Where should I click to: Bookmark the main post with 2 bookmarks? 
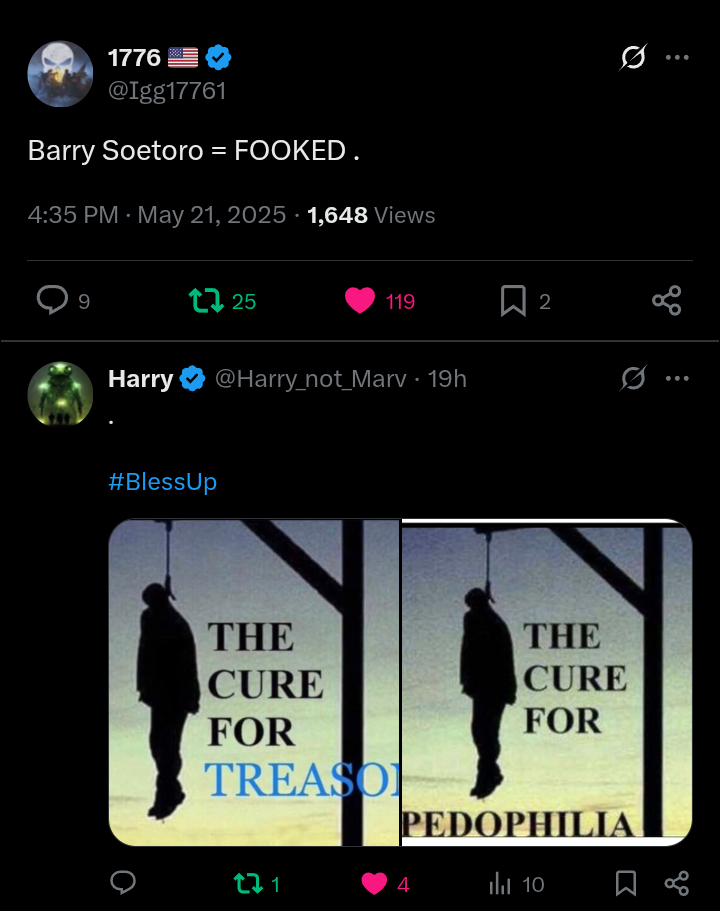(x=513, y=300)
